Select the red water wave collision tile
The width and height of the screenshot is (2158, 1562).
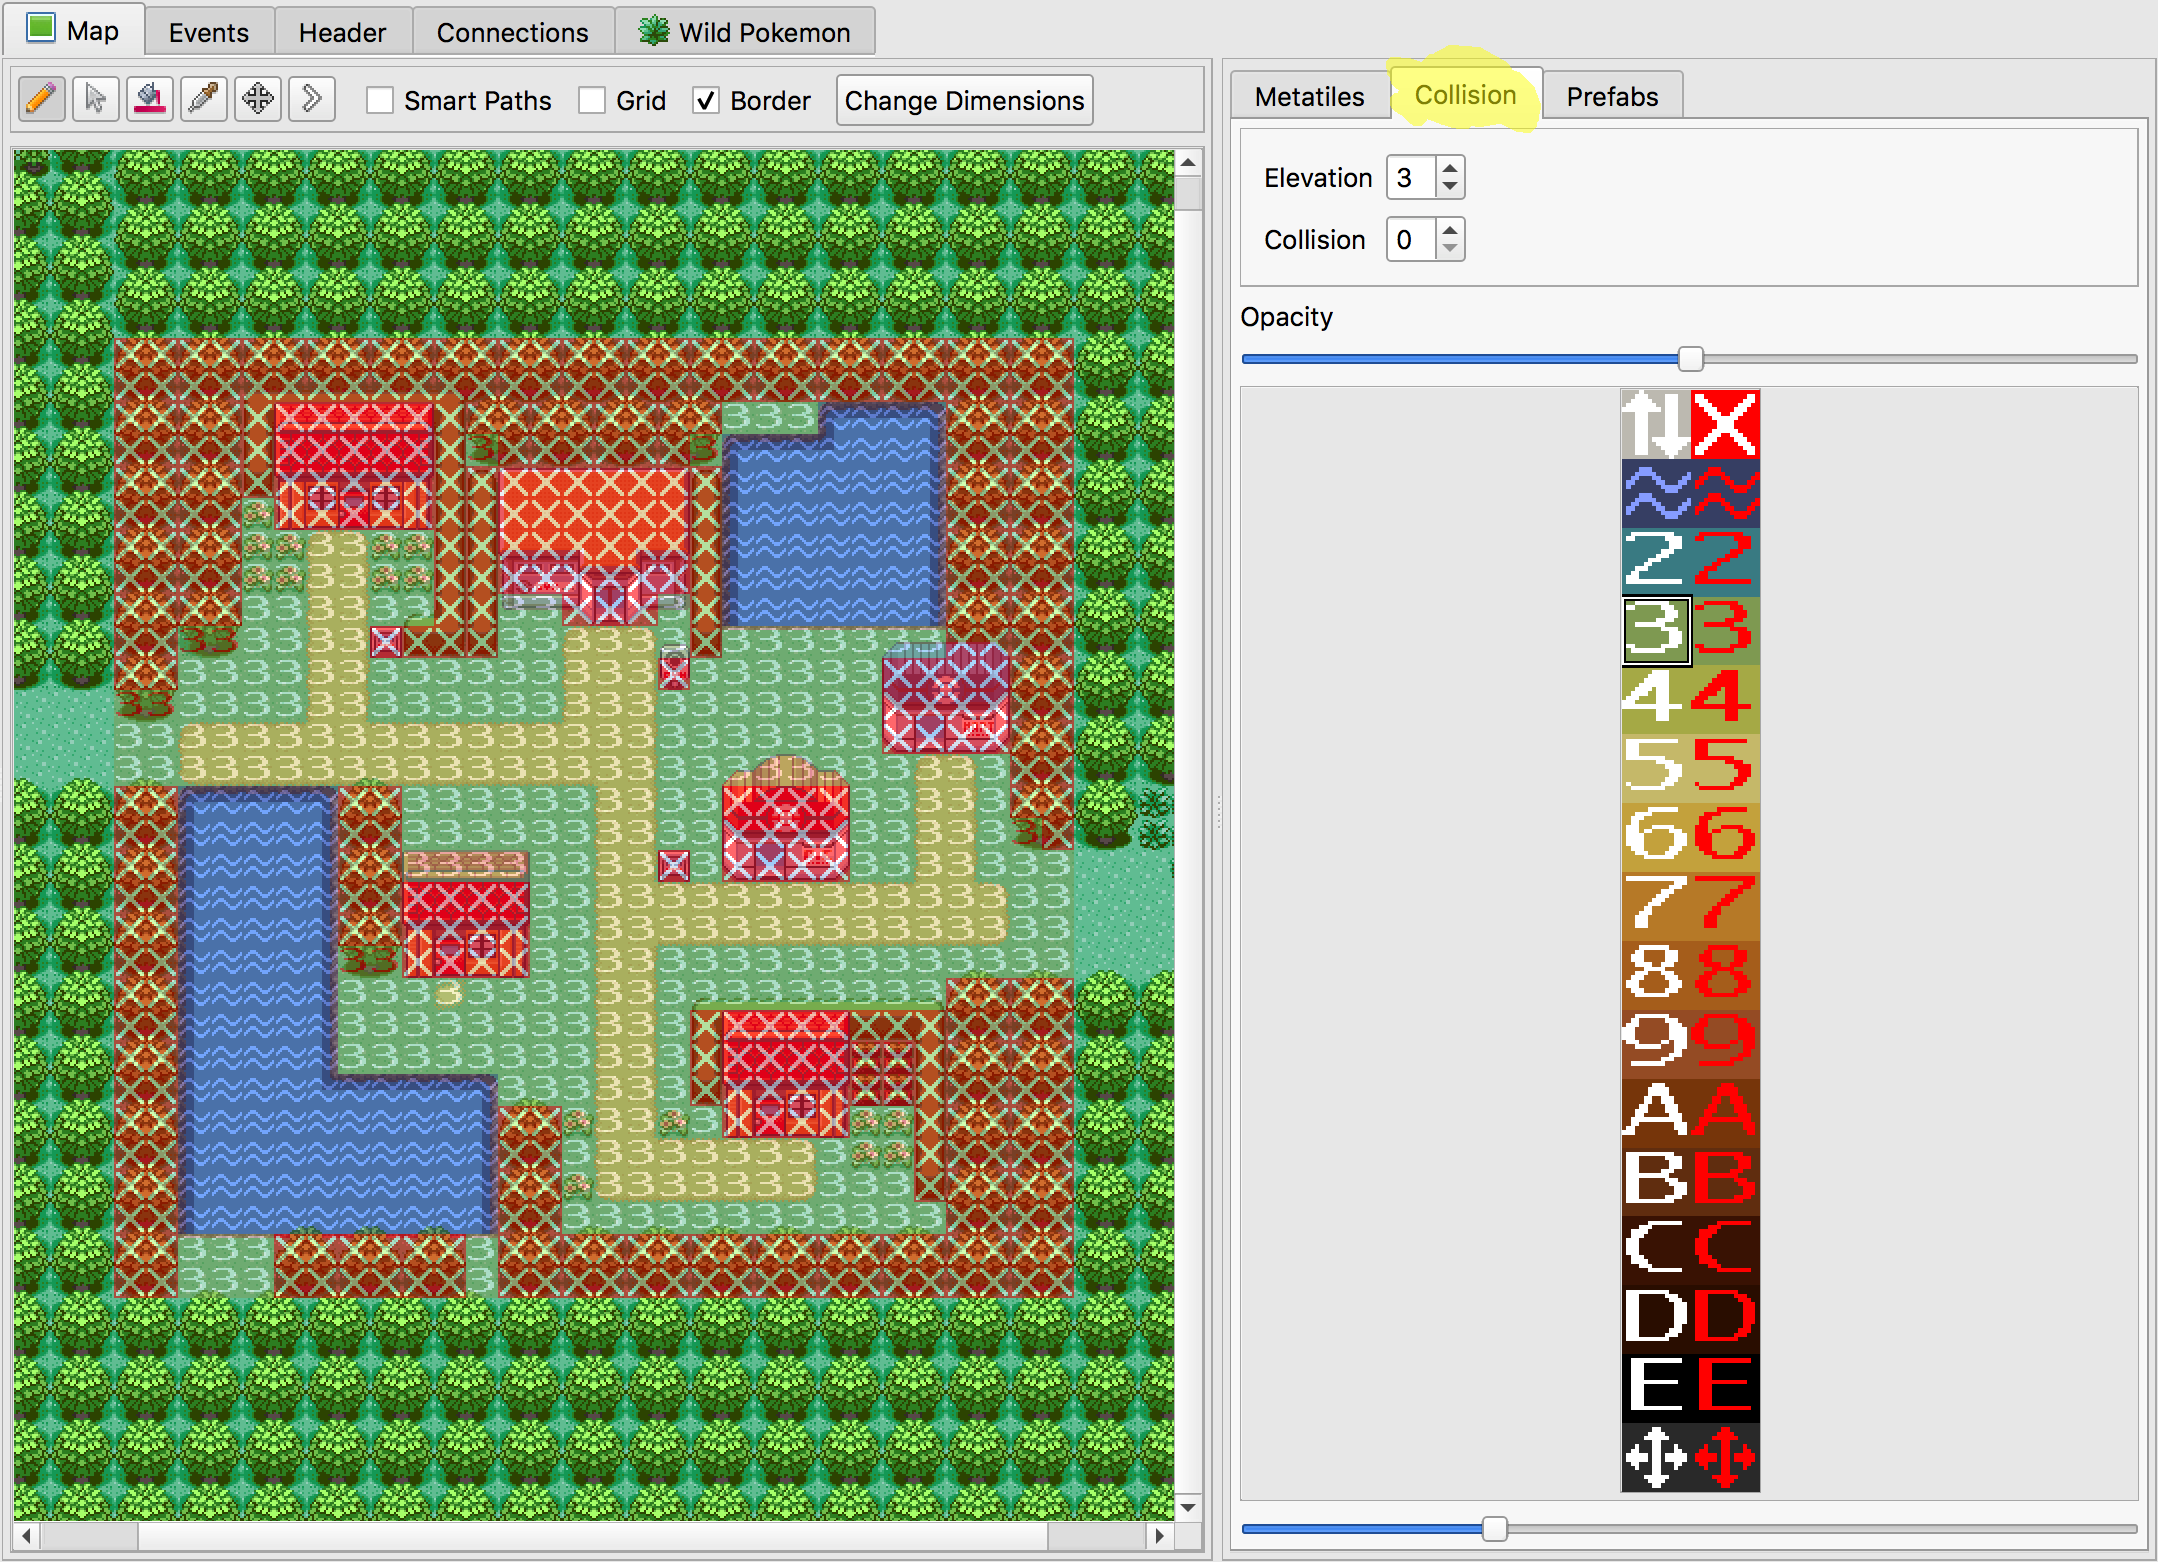click(x=1725, y=493)
